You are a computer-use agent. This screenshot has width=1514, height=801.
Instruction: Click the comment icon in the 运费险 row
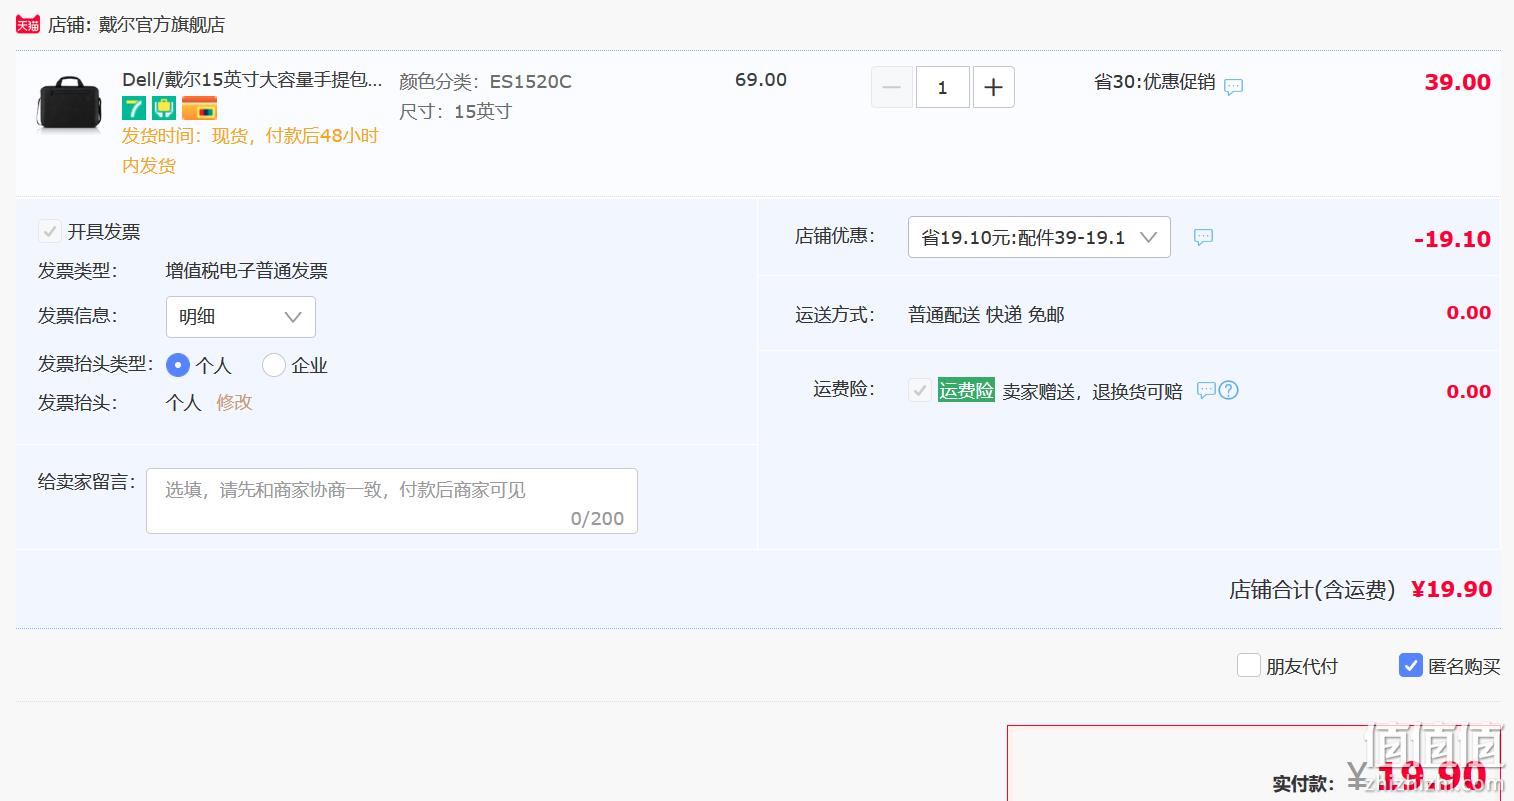1206,390
